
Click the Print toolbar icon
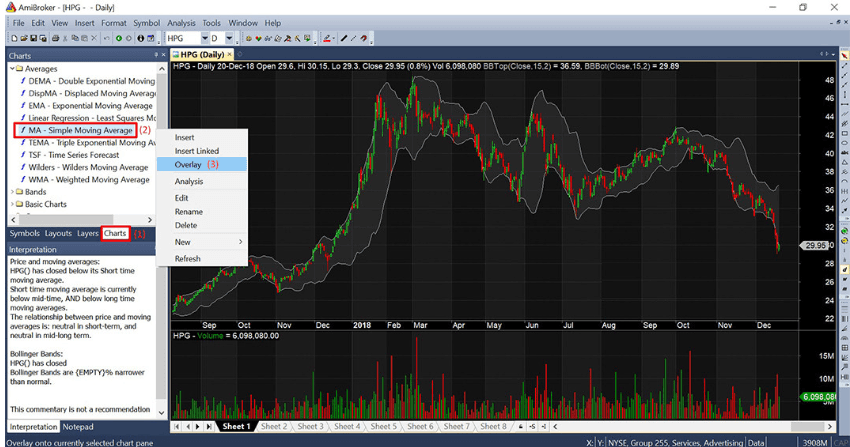click(x=55, y=38)
